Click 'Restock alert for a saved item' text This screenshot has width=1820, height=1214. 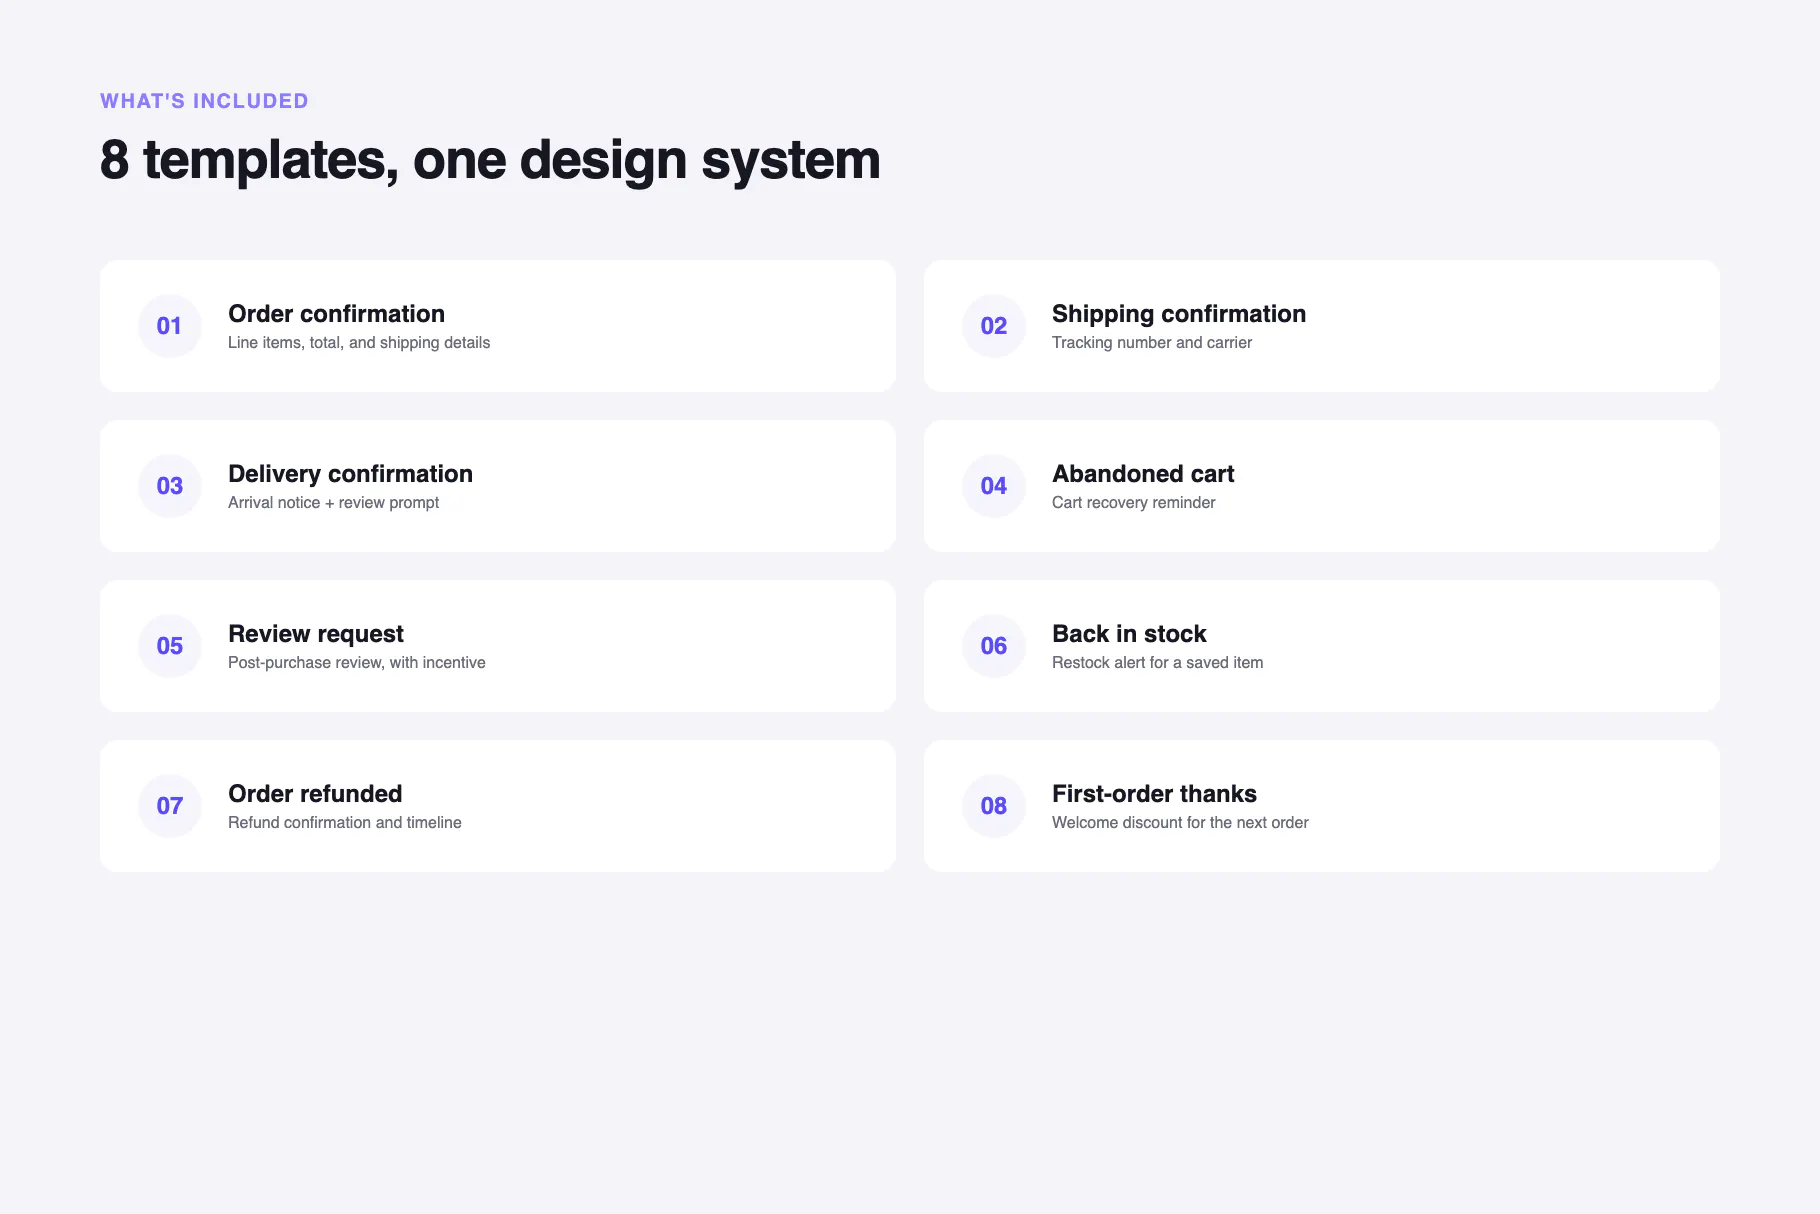point(1158,663)
